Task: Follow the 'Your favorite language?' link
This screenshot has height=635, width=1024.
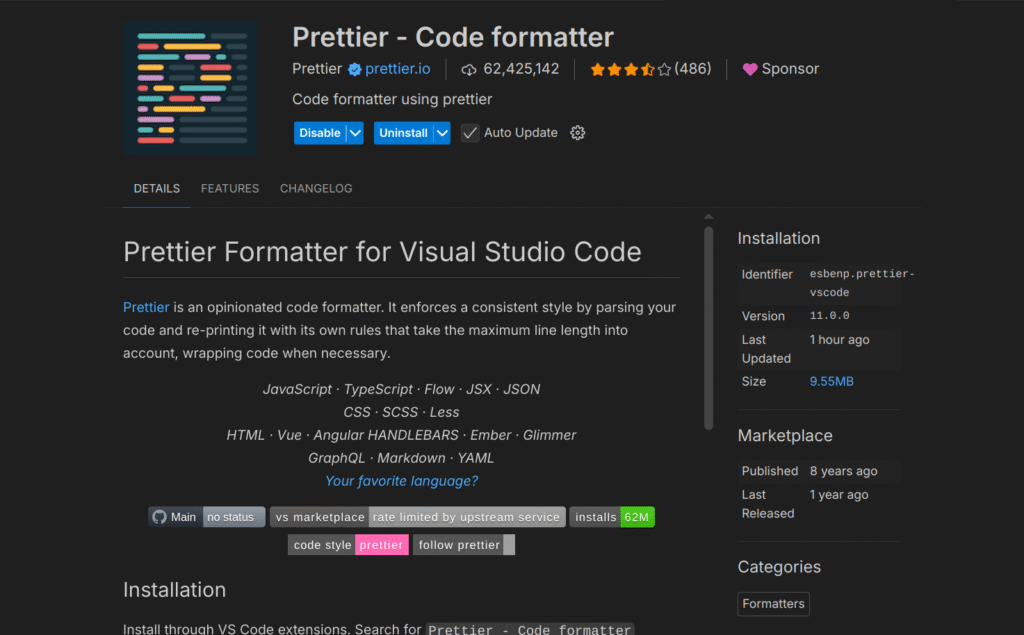Action: (402, 481)
